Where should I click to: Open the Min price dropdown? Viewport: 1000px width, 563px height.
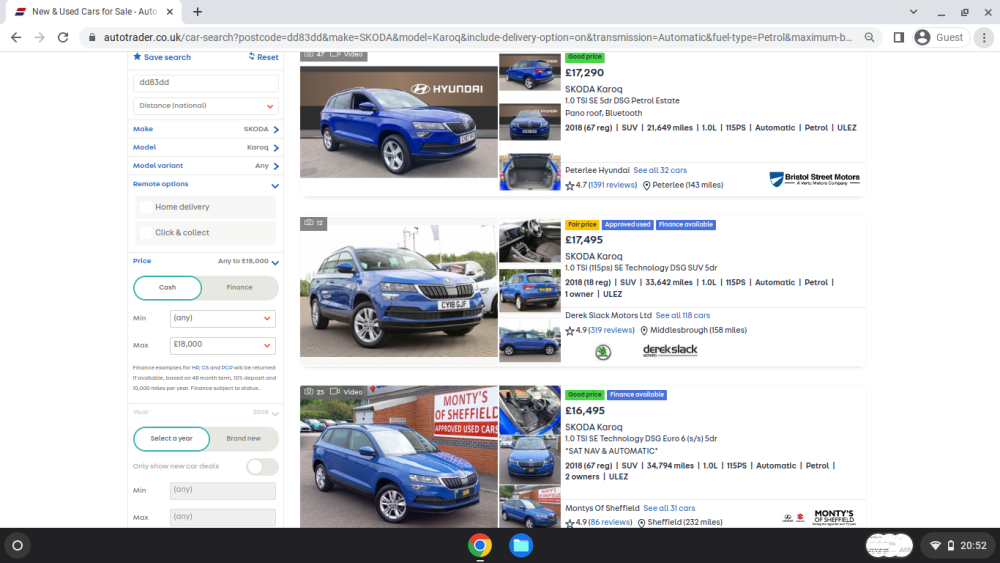pyautogui.click(x=223, y=318)
